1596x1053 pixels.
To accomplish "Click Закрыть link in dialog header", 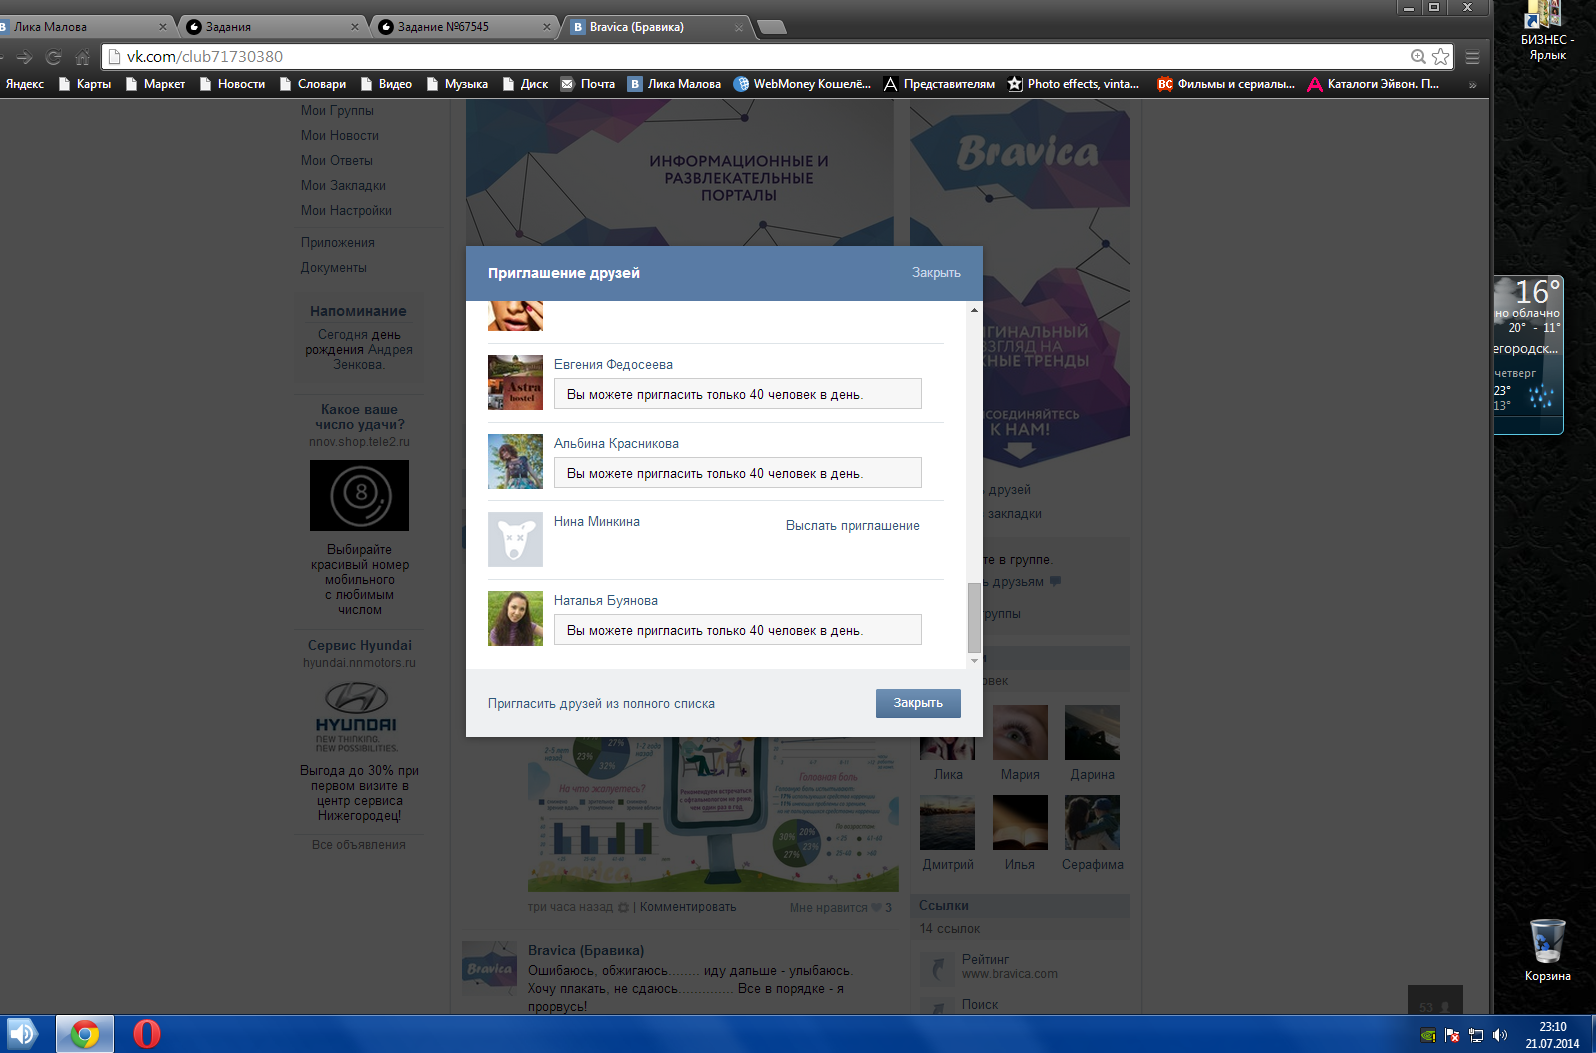I will (936, 273).
